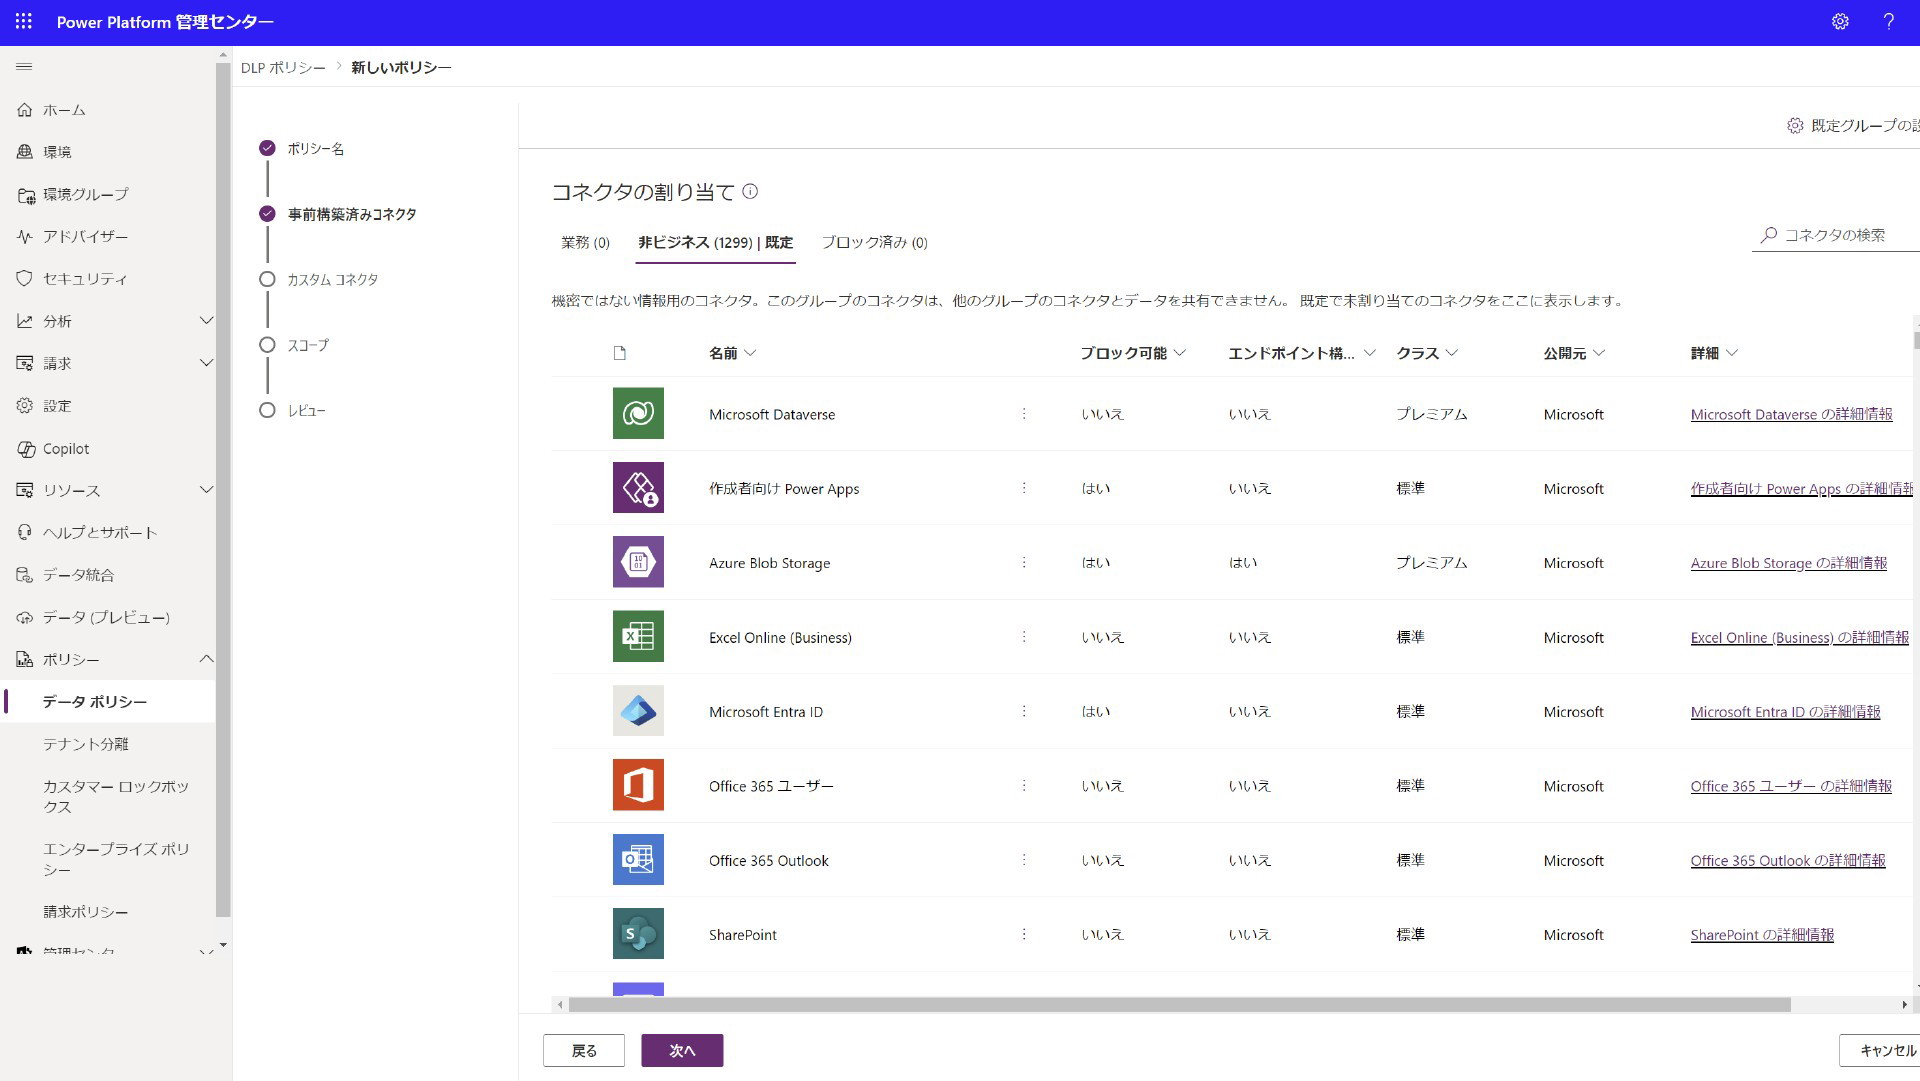Image resolution: width=1920 pixels, height=1081 pixels.
Task: Click the 環境グループ icon
Action: (x=25, y=195)
